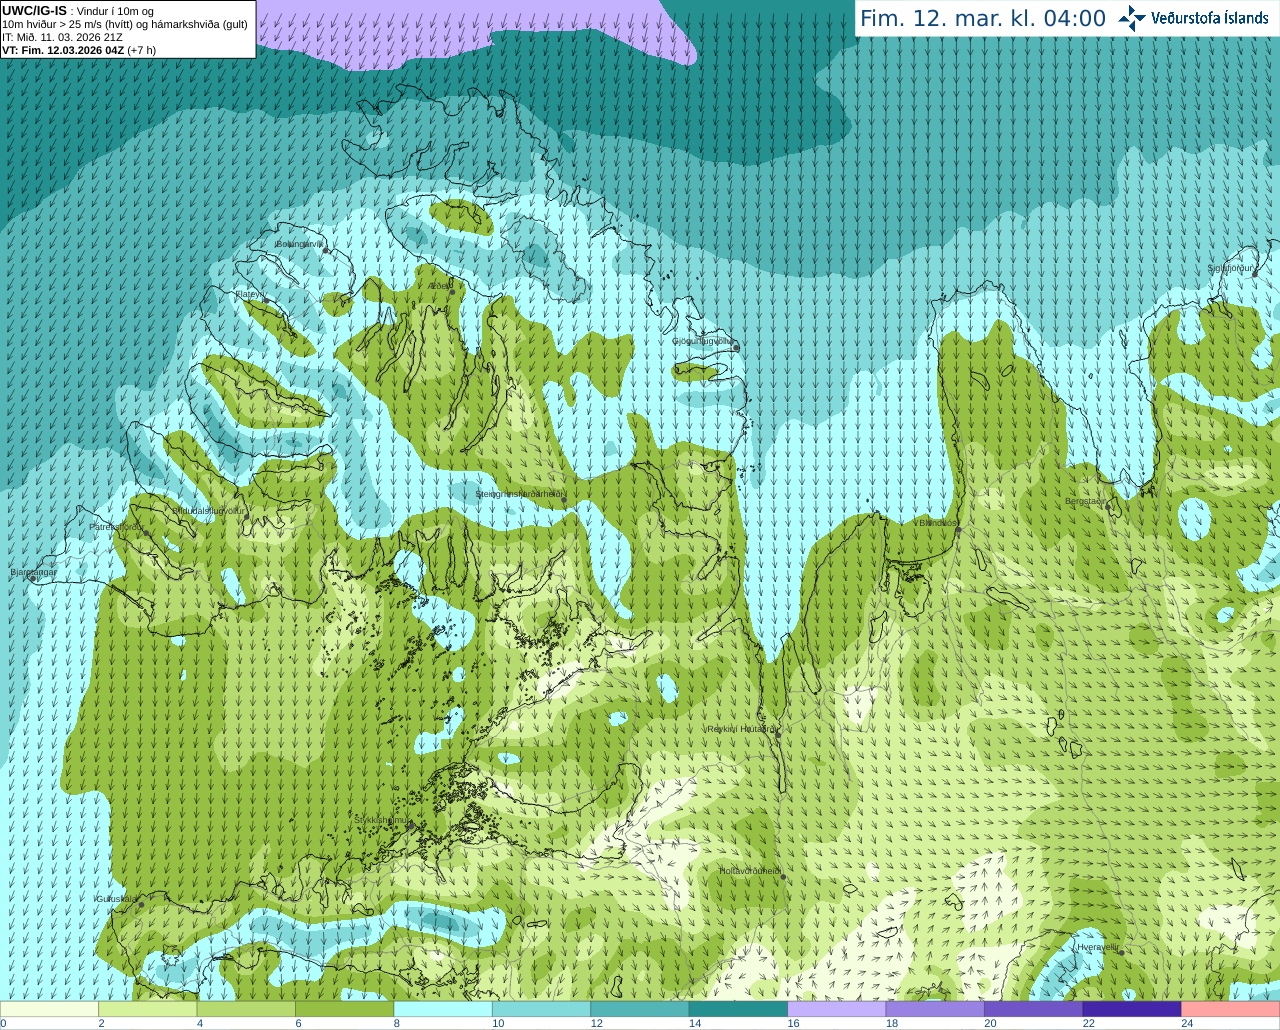Image resolution: width=1280 pixels, height=1030 pixels.
Task: Select the Bolungarvík station label
Action: (x=299, y=243)
